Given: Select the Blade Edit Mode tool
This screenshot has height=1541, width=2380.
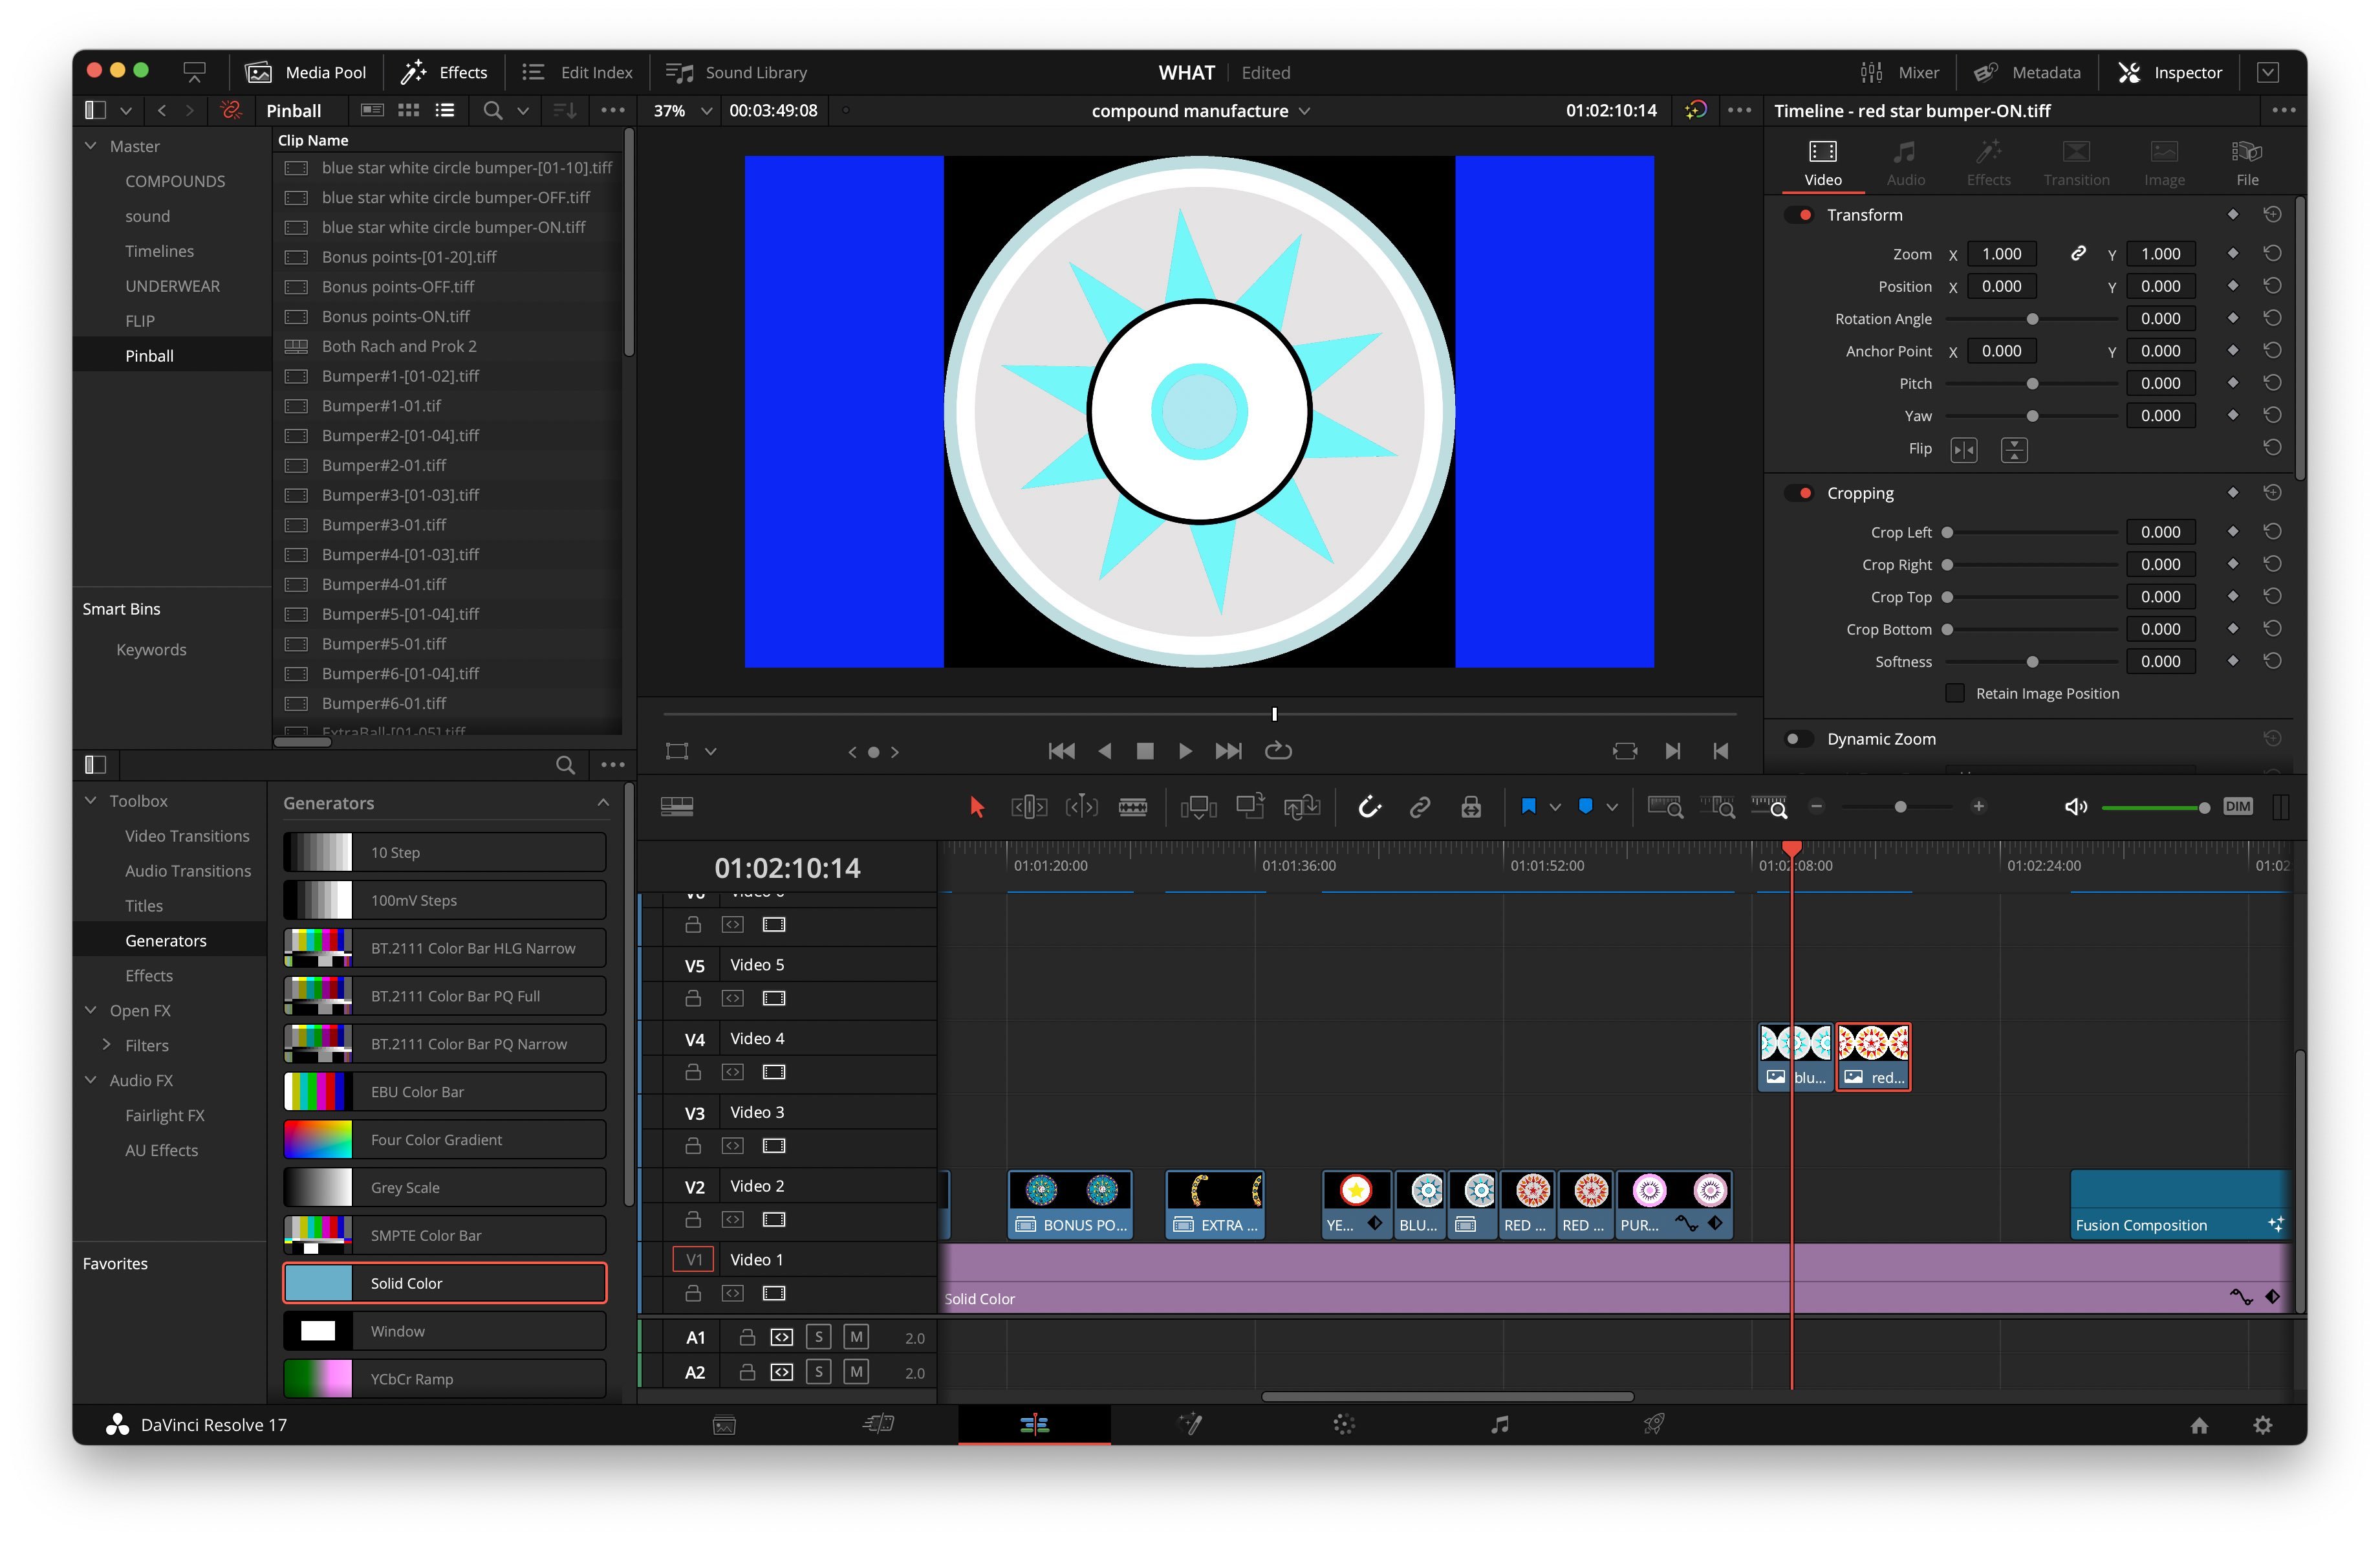Looking at the screenshot, I should 1133,807.
